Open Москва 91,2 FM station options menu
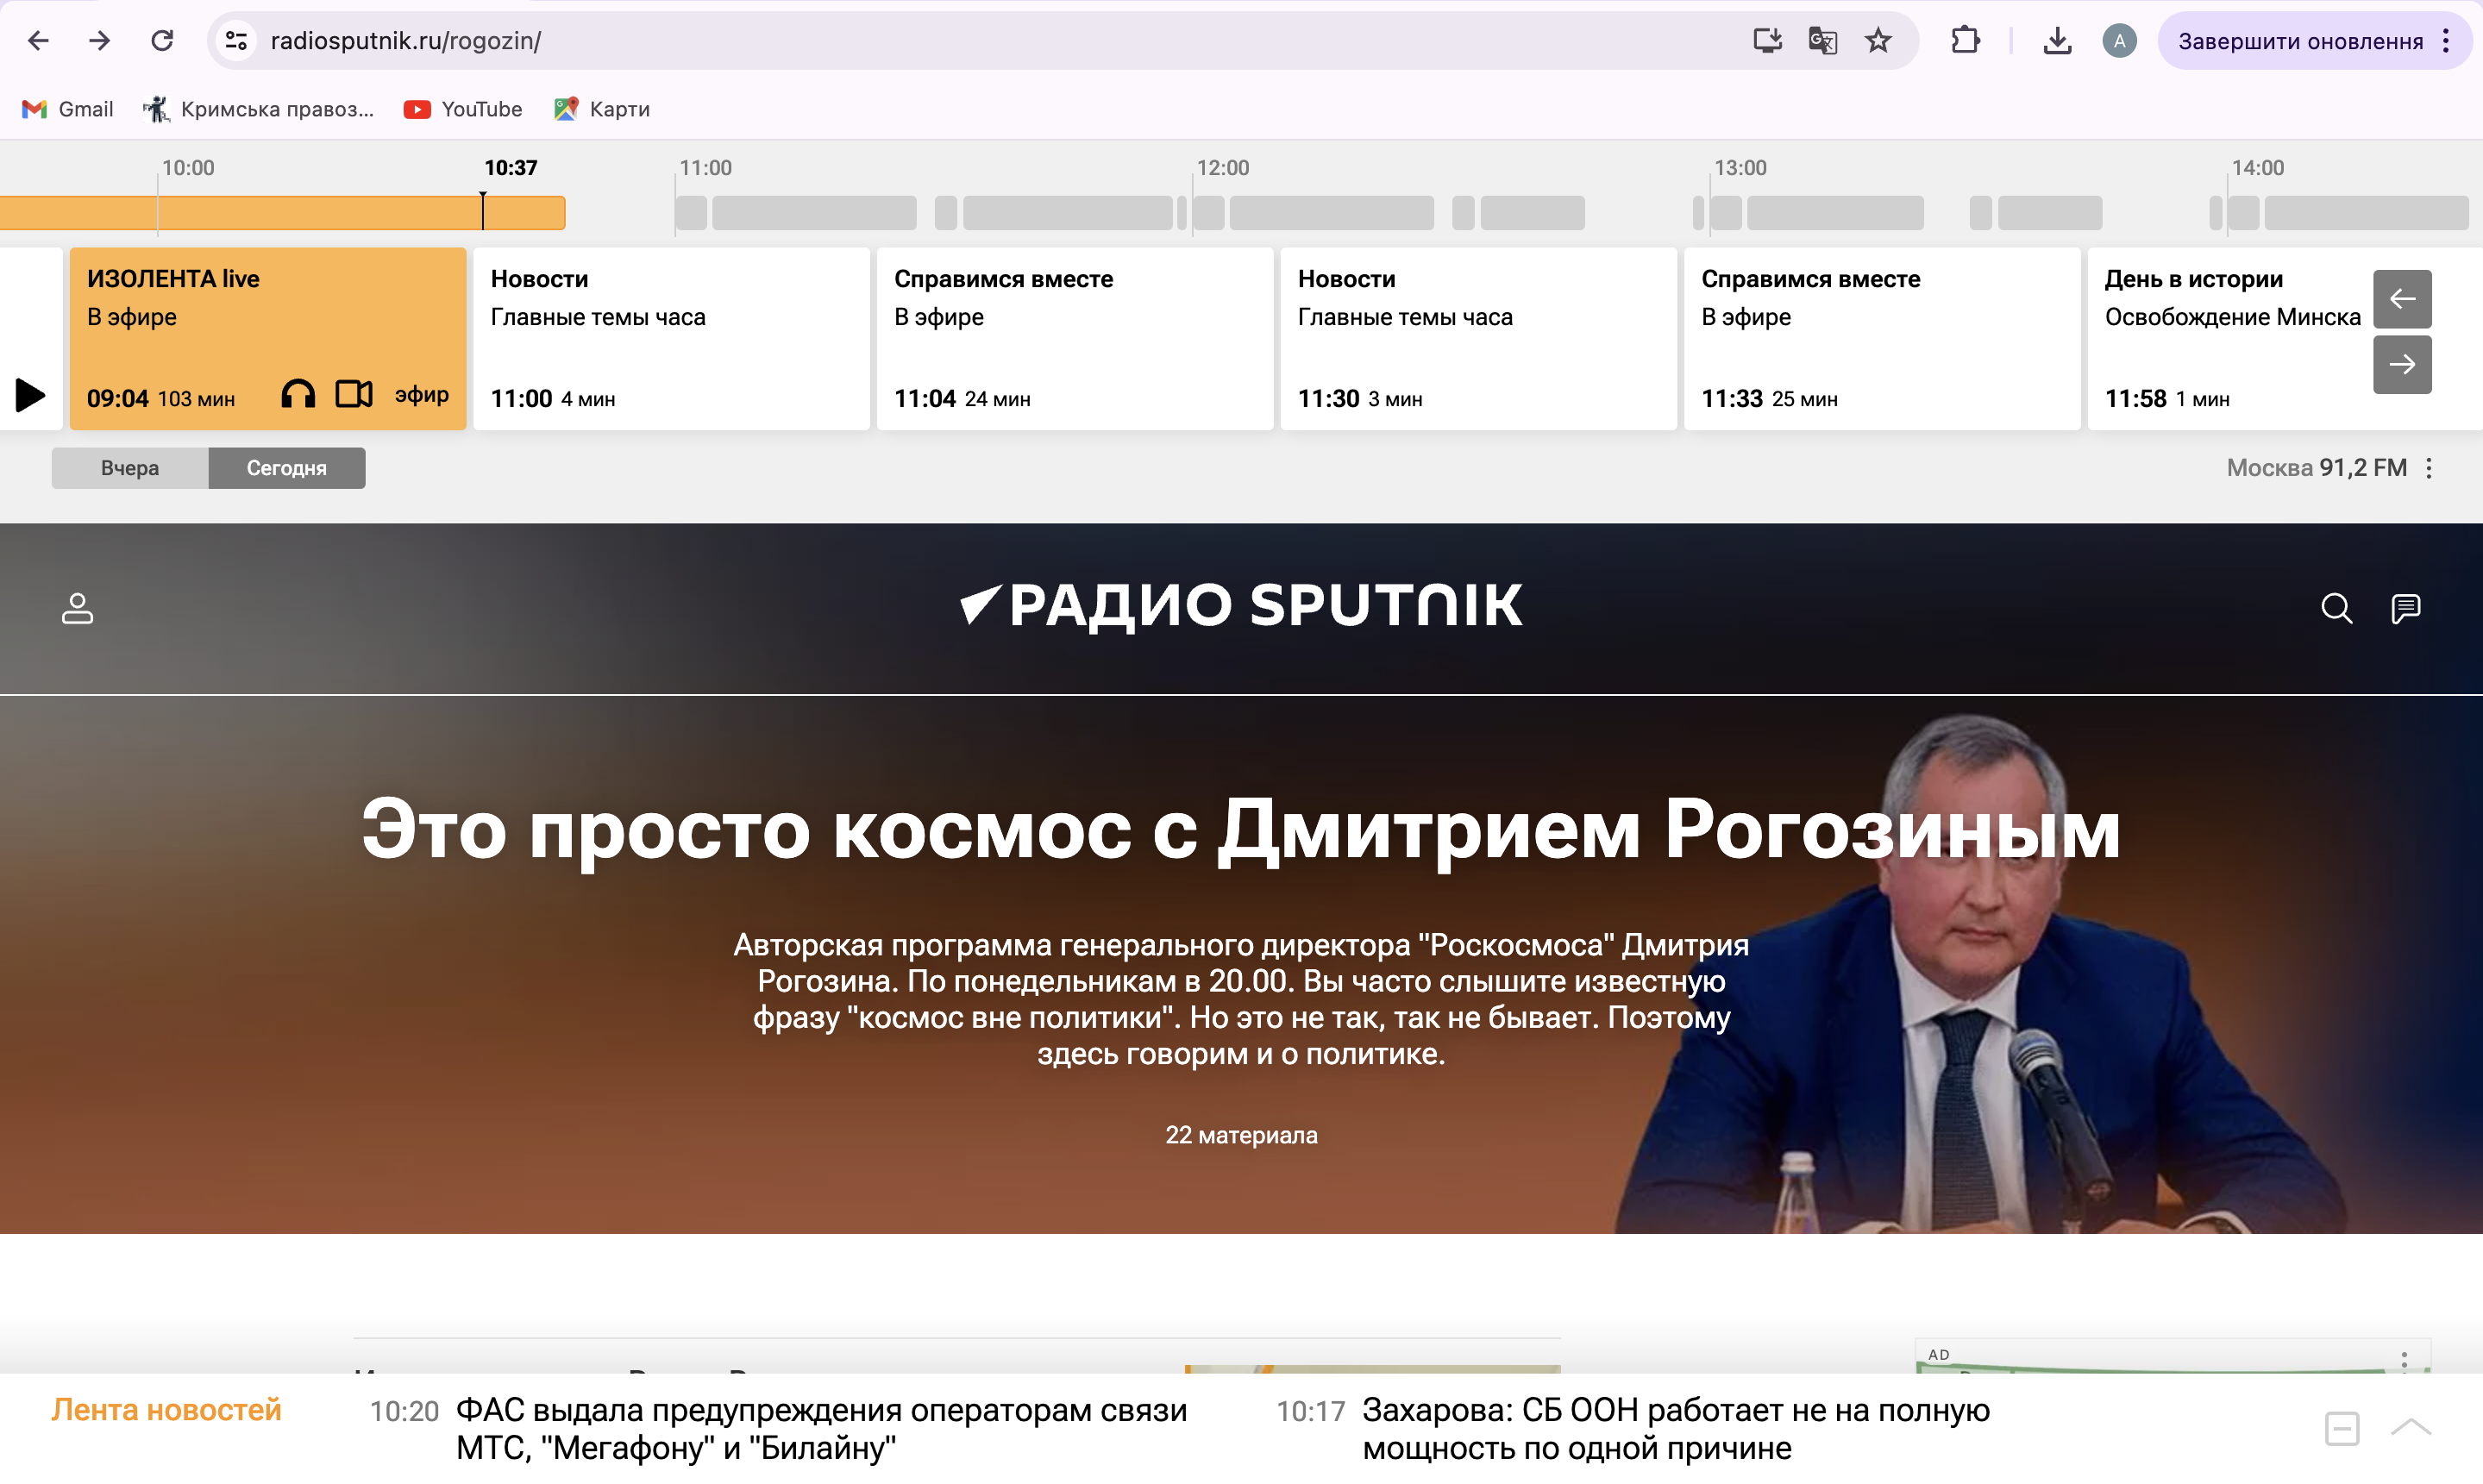Image resolution: width=2483 pixels, height=1484 pixels. (2429, 468)
